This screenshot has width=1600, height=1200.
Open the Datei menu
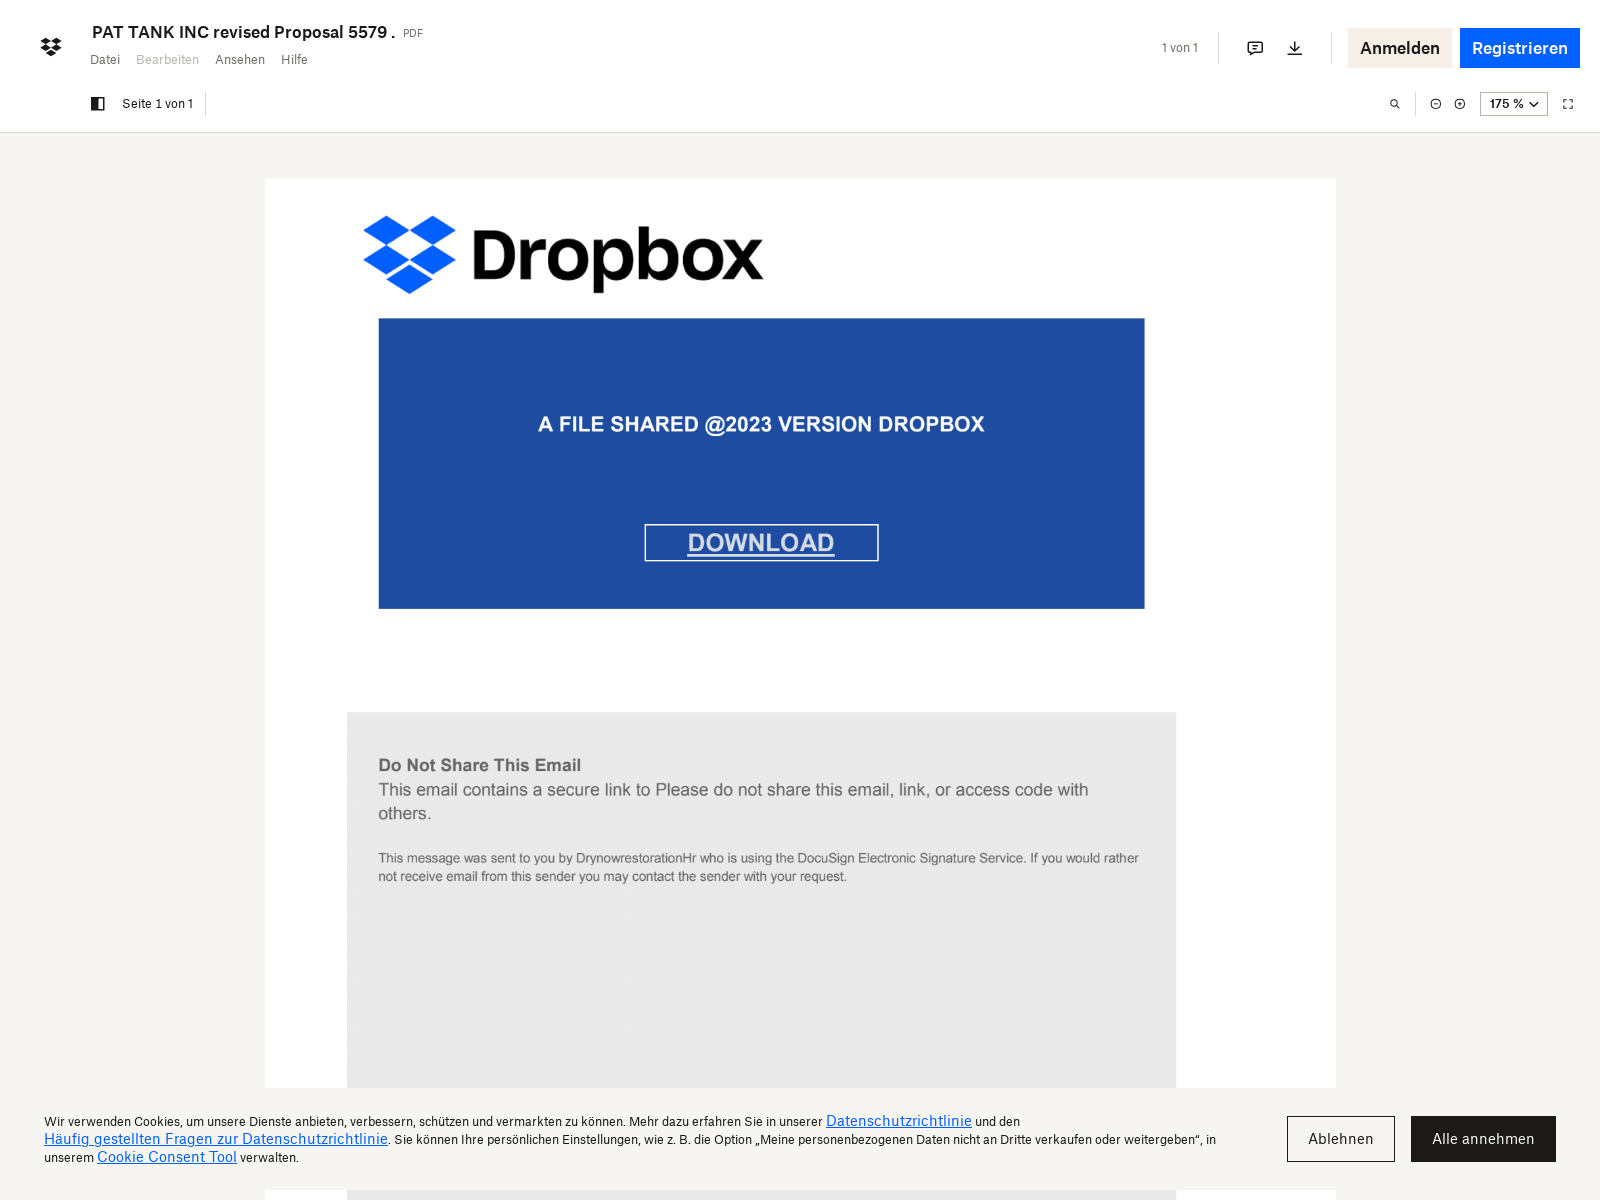pos(105,60)
